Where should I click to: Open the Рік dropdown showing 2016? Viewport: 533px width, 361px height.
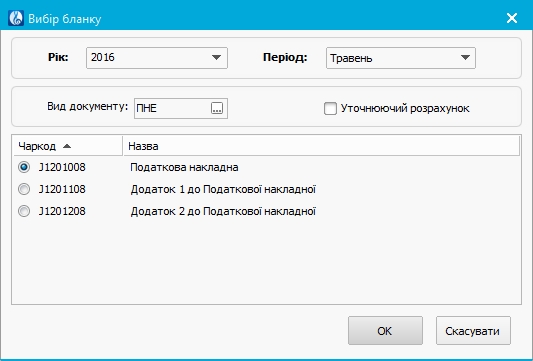click(157, 58)
